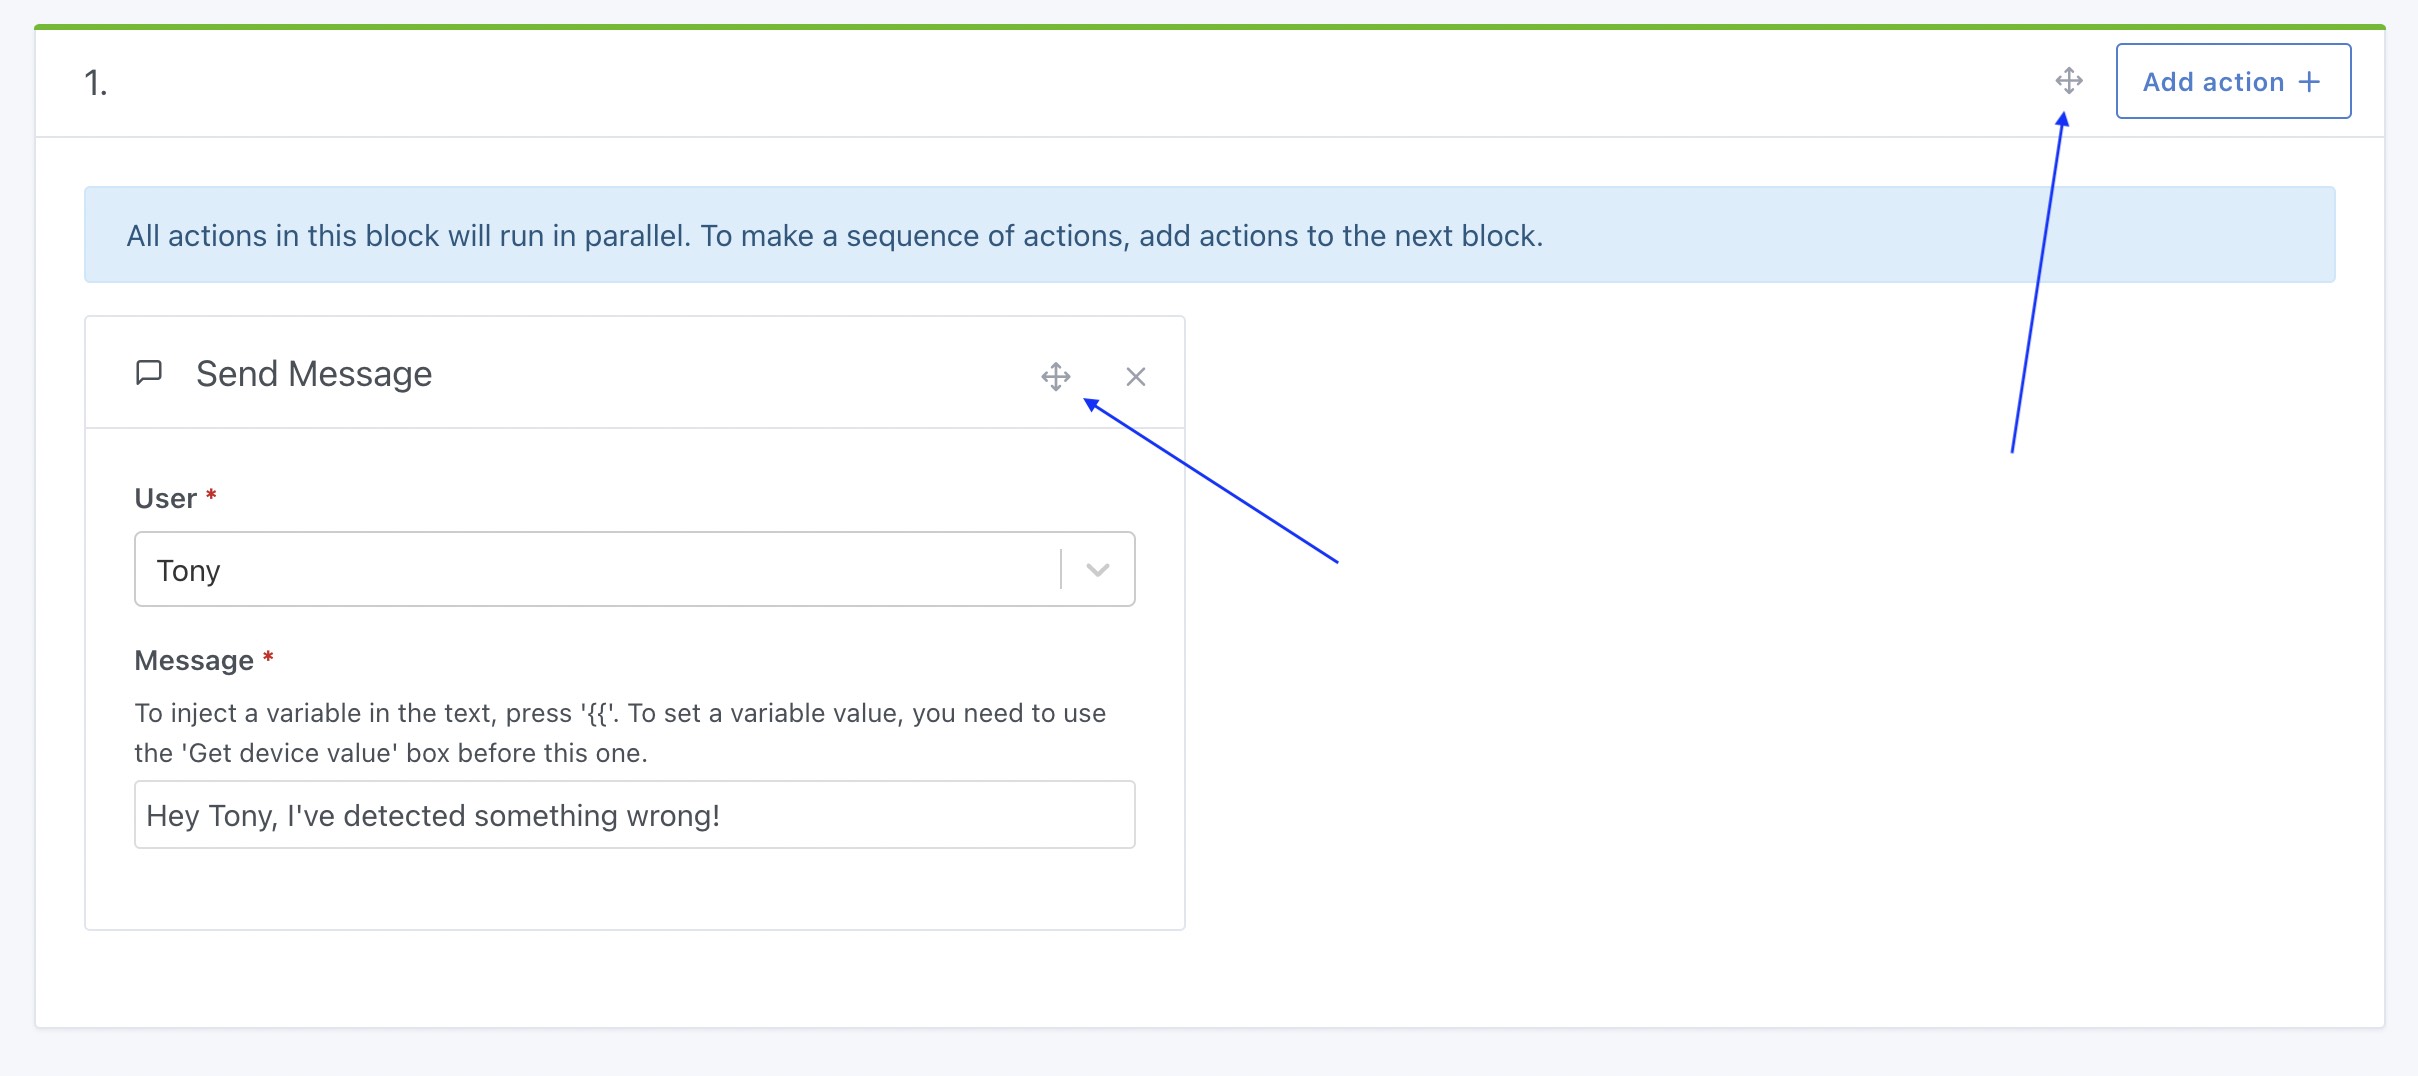Click the Message text input field

(x=634, y=815)
